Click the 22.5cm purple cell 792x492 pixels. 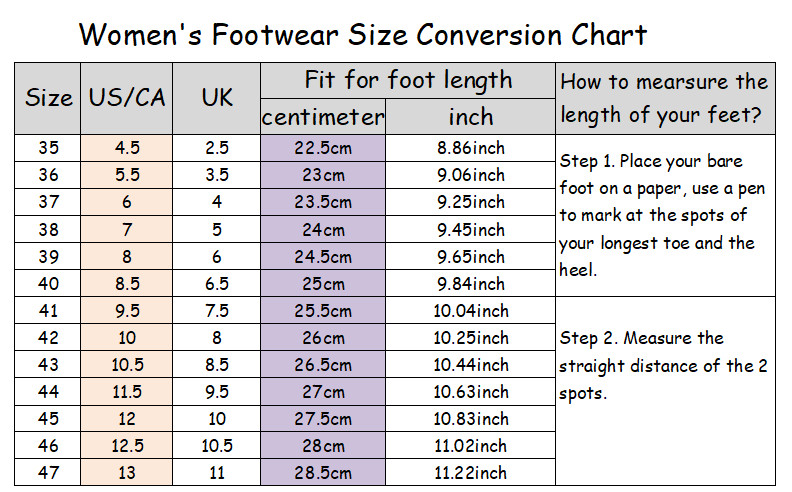[323, 148]
